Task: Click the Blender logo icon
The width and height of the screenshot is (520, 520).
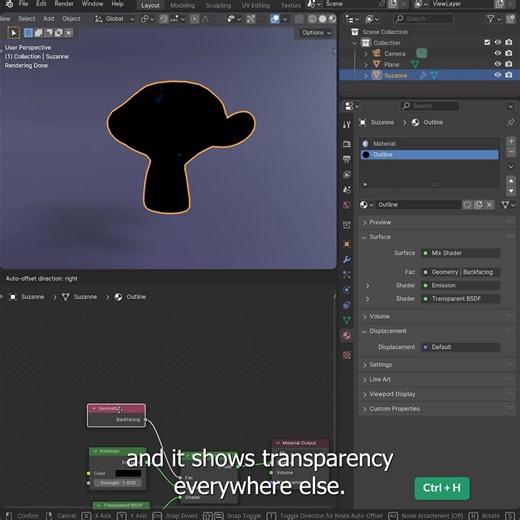Action: click(9, 4)
